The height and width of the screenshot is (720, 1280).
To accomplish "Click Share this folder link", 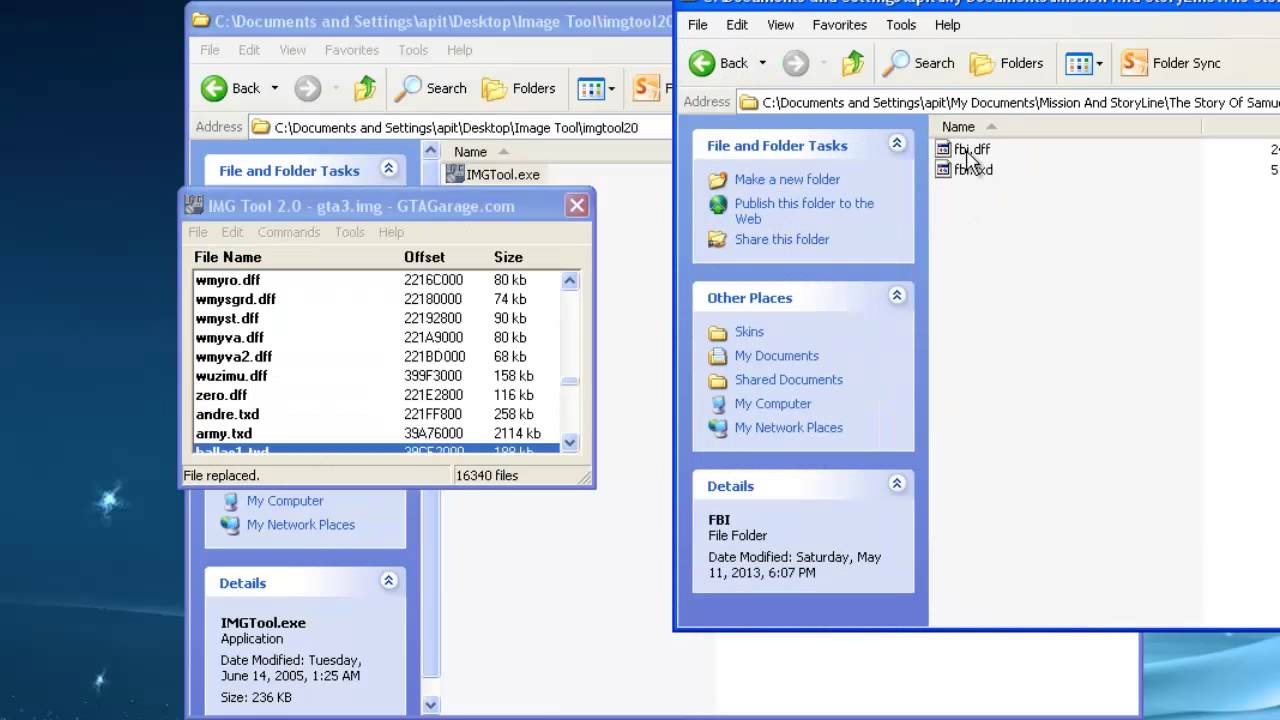I will coord(782,239).
